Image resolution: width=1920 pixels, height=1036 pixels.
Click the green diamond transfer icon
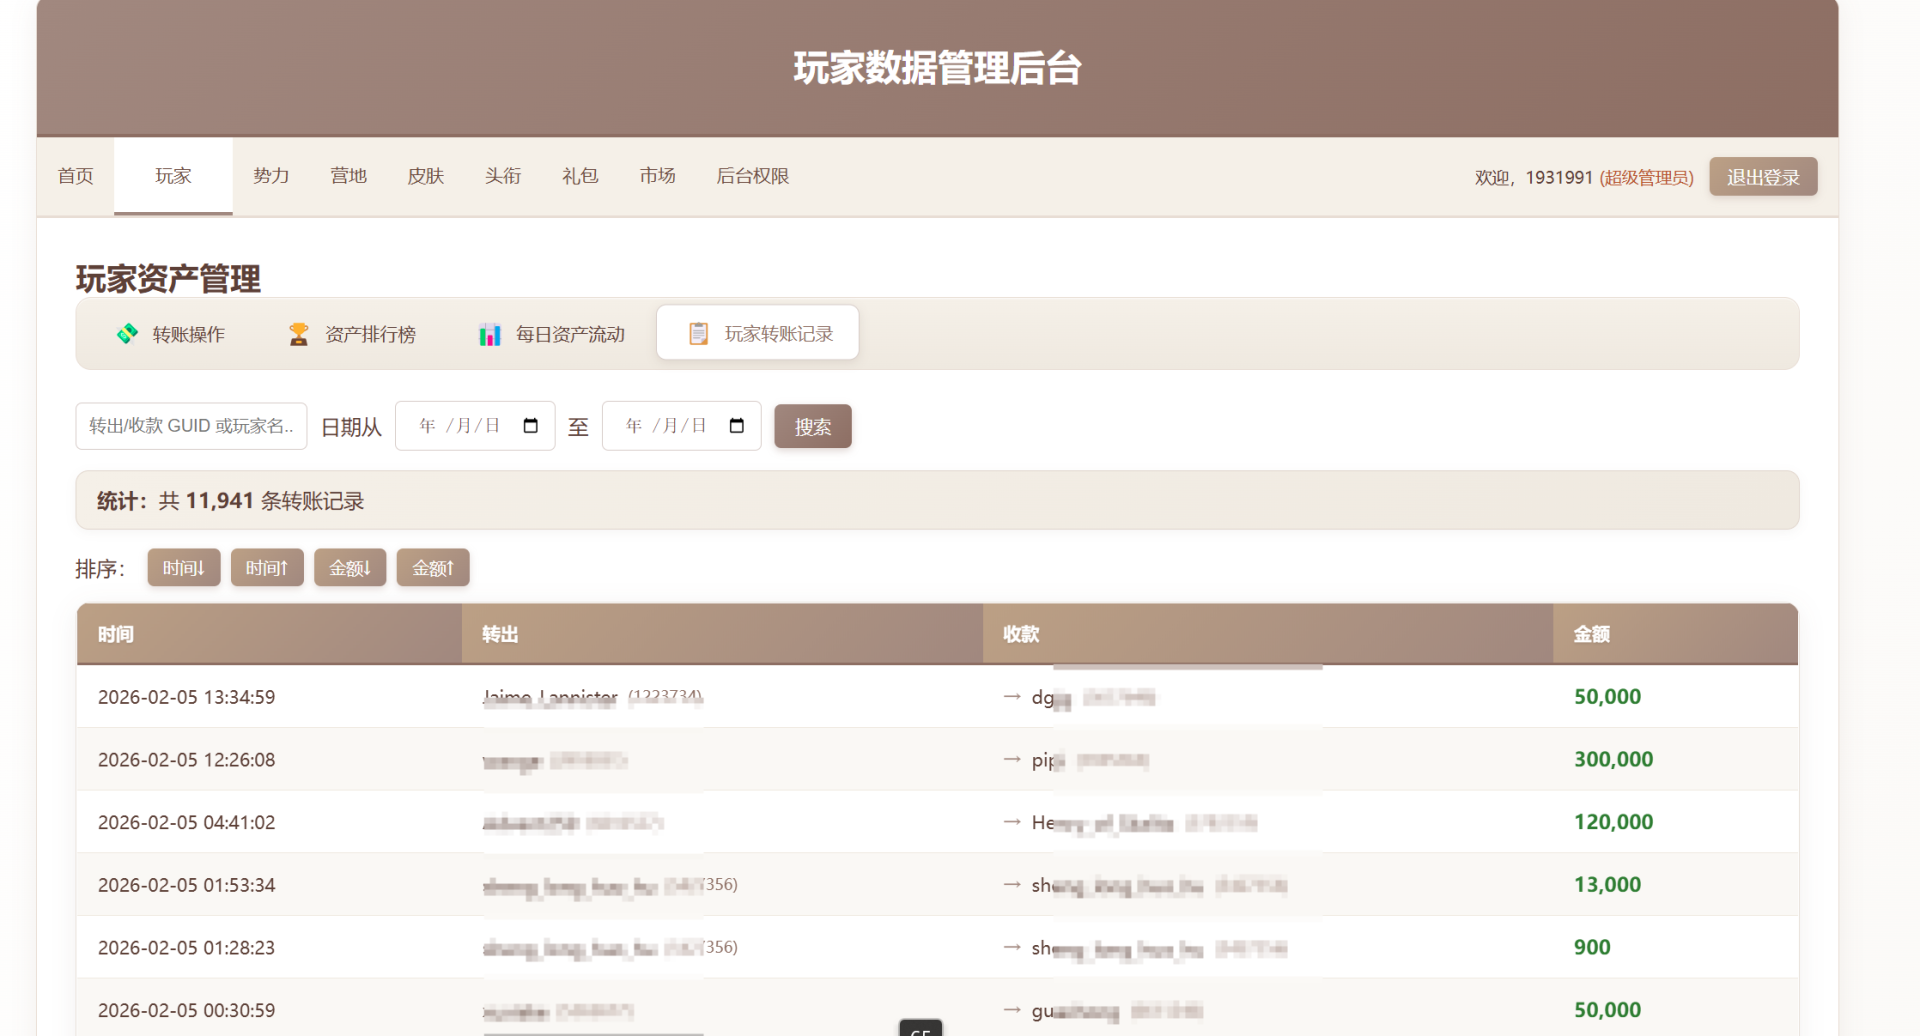(127, 334)
